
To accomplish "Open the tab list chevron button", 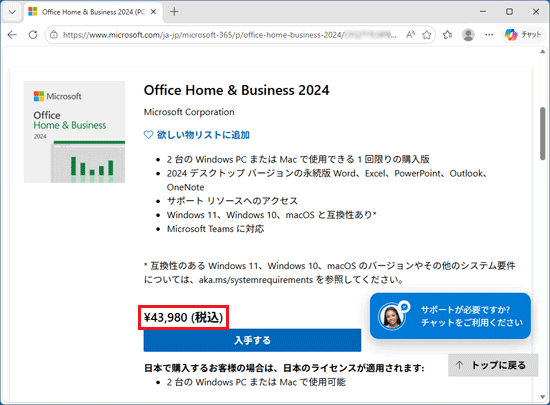I will 12,12.
